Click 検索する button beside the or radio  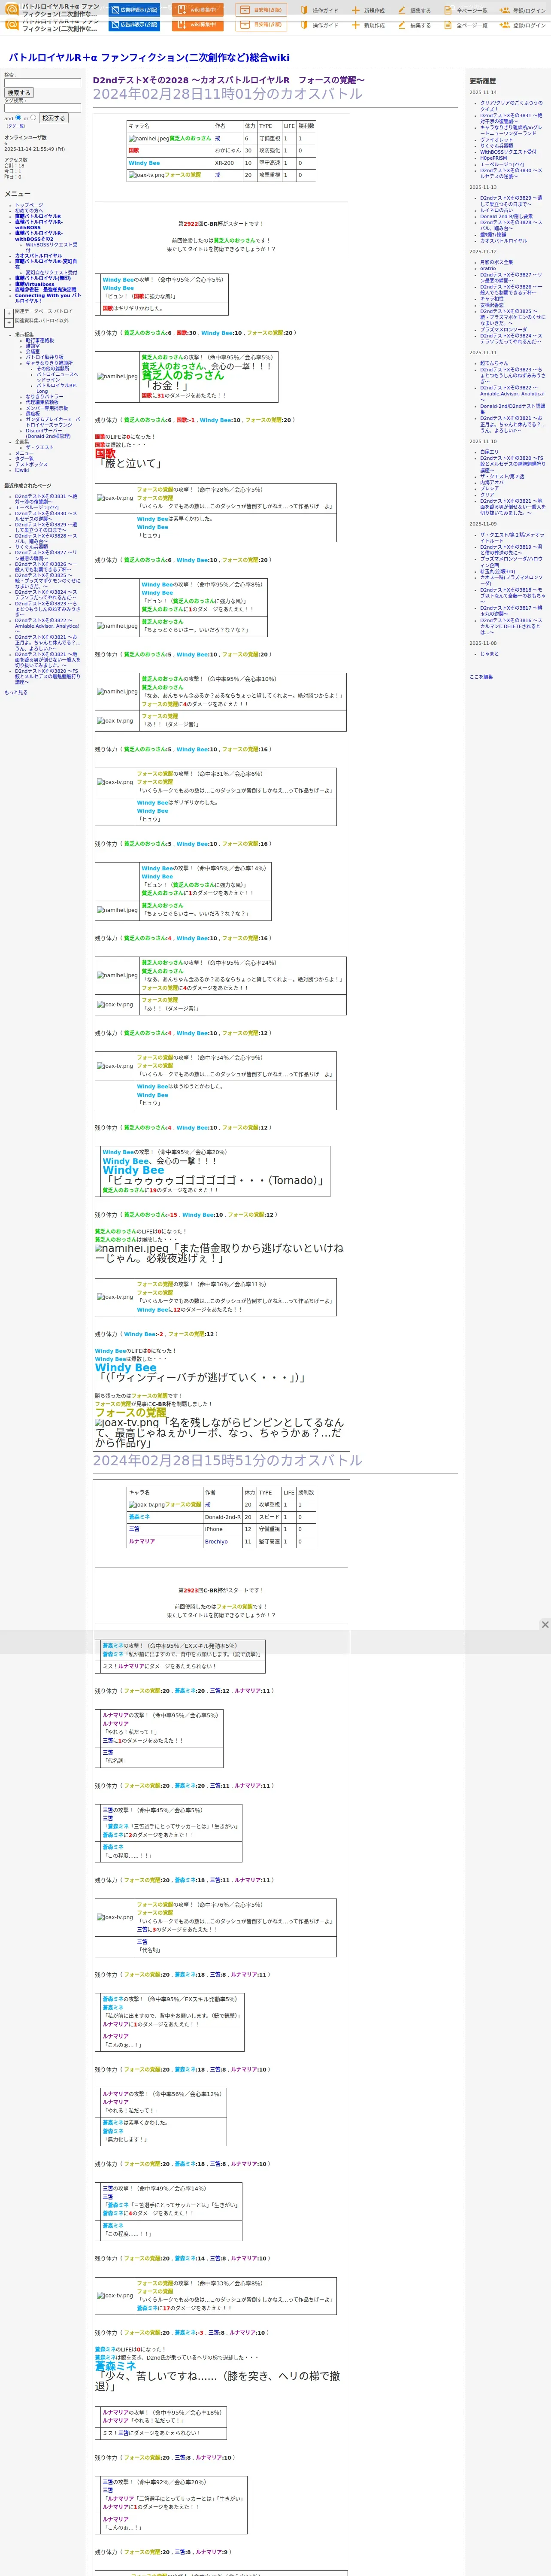coord(53,118)
